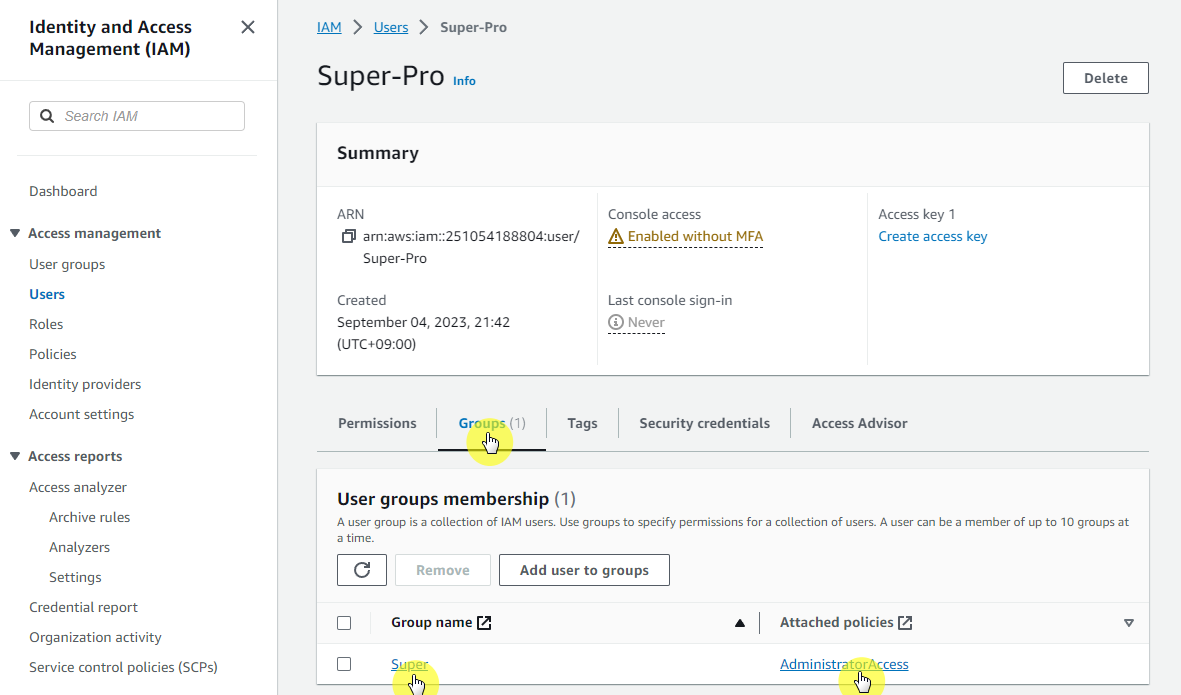
Task: Click Add user to groups
Action: click(x=584, y=570)
